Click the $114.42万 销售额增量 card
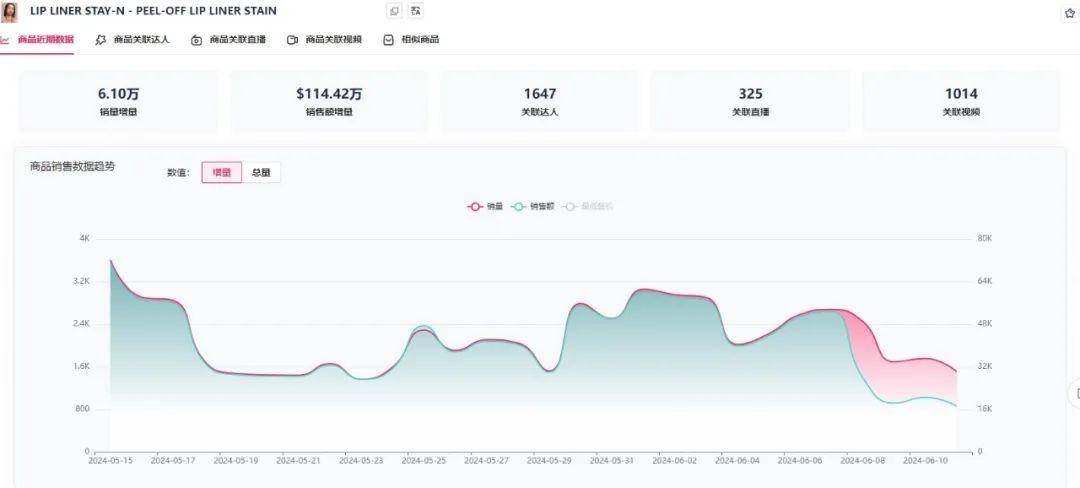This screenshot has height=488, width=1080. pyautogui.click(x=329, y=101)
